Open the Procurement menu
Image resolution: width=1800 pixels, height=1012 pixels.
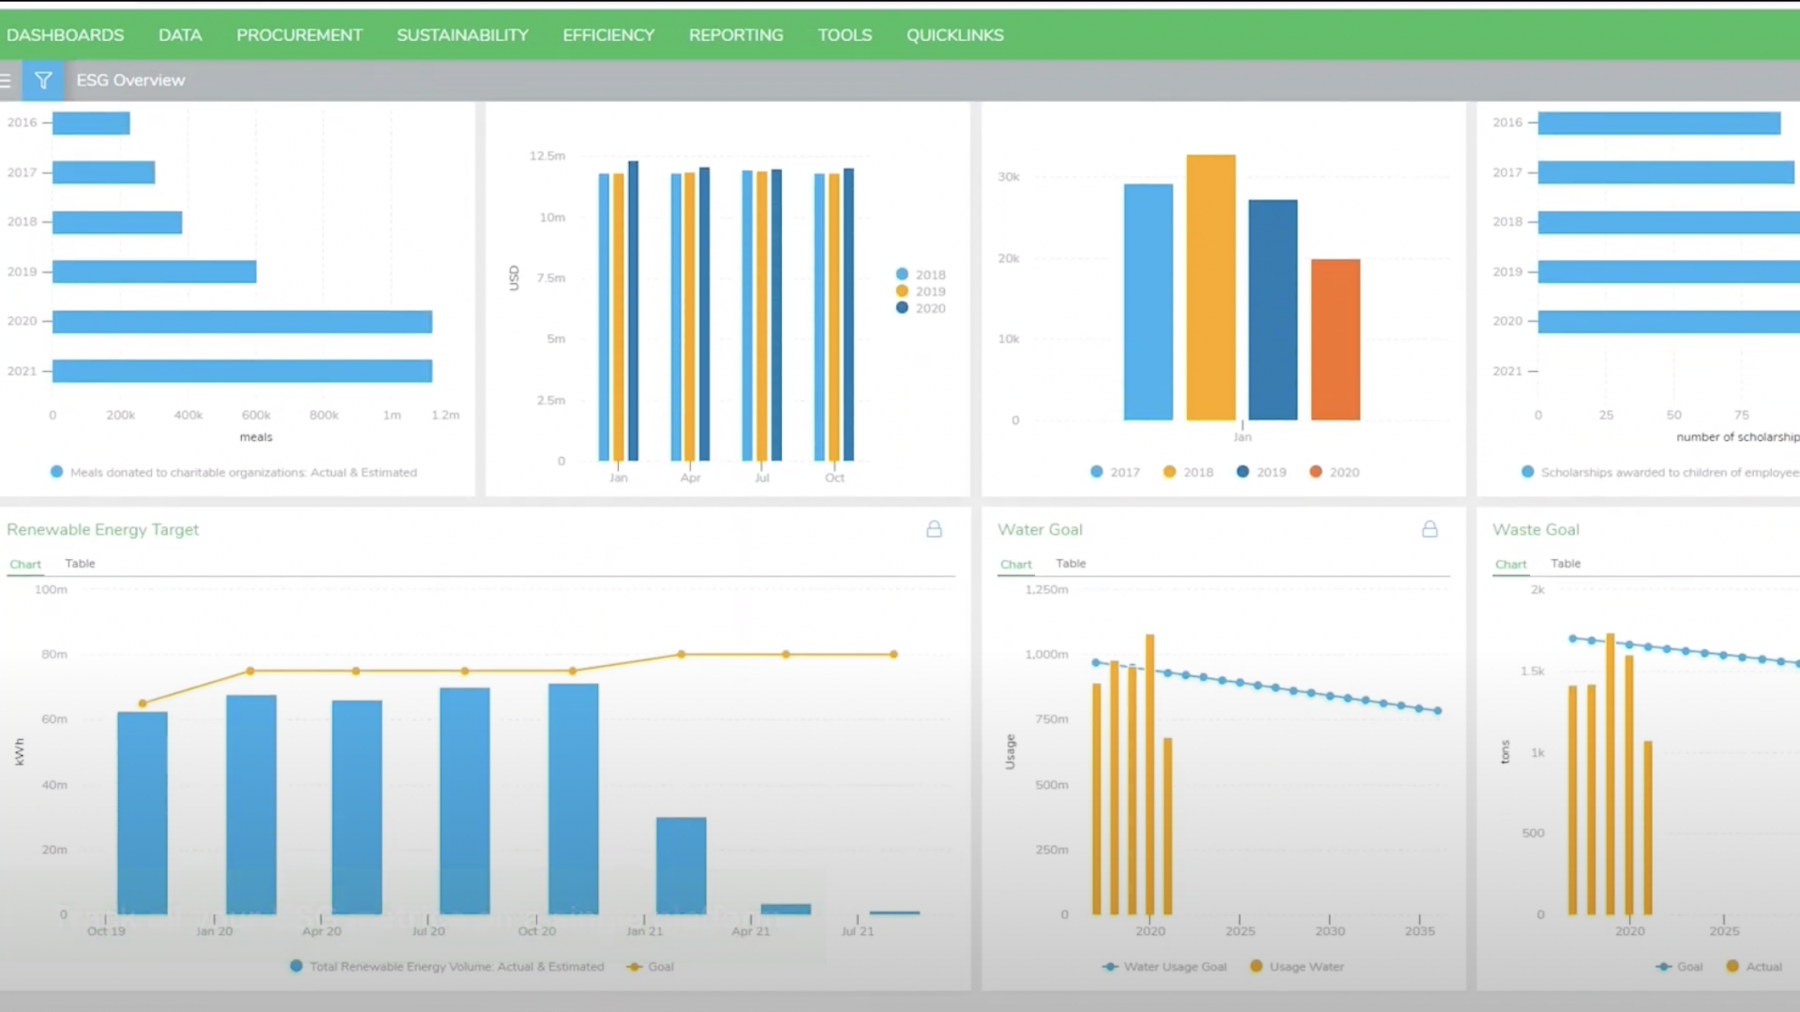(299, 35)
